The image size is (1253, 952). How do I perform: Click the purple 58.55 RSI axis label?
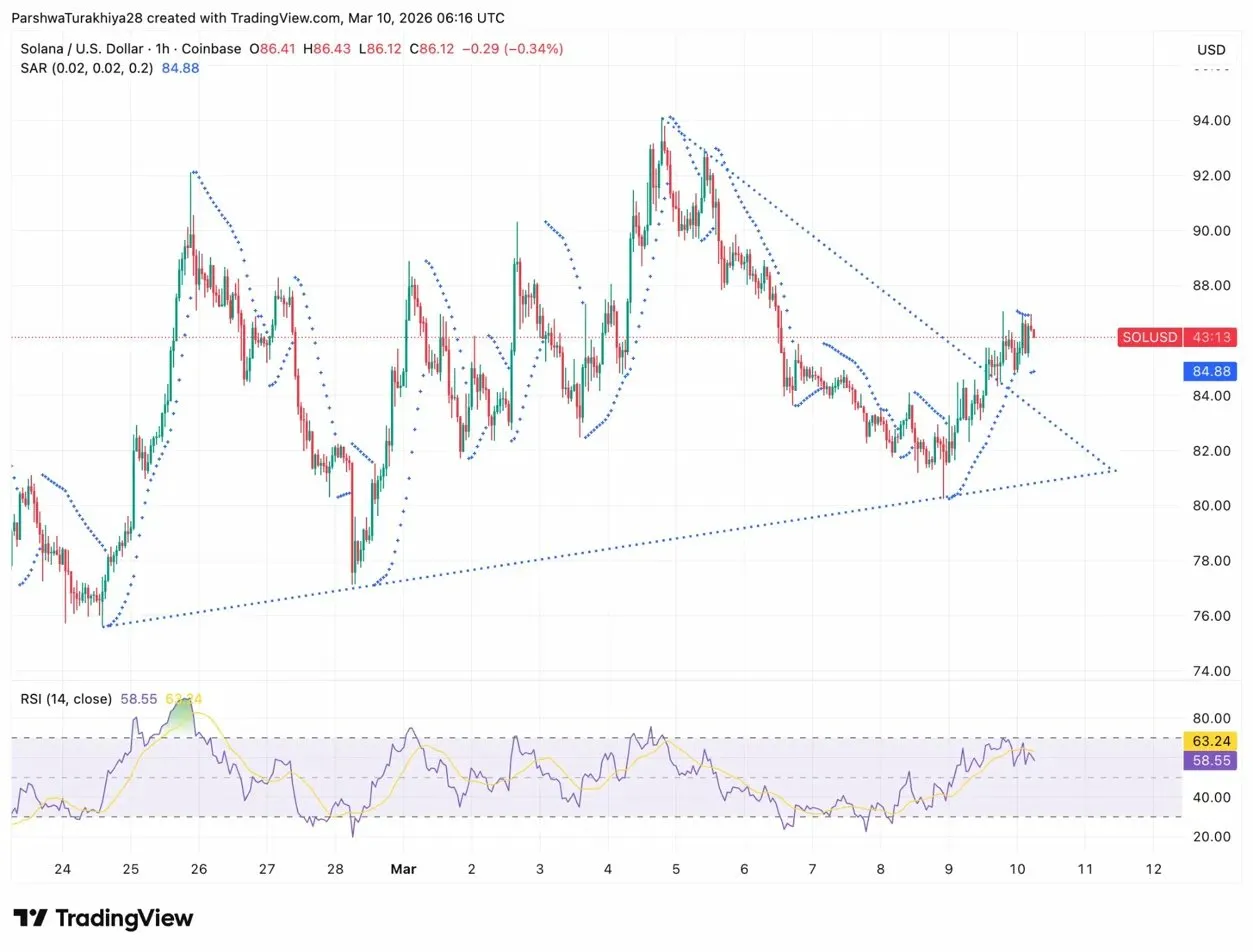point(1211,761)
